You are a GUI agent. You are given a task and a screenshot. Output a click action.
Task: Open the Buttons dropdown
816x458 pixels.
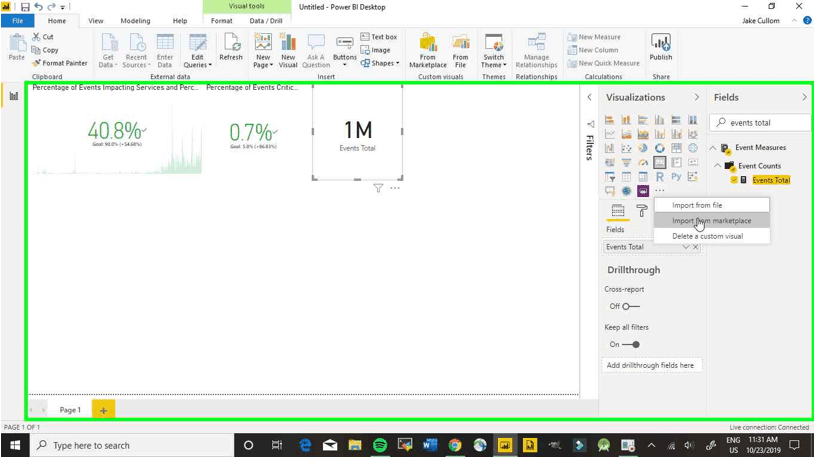[345, 50]
